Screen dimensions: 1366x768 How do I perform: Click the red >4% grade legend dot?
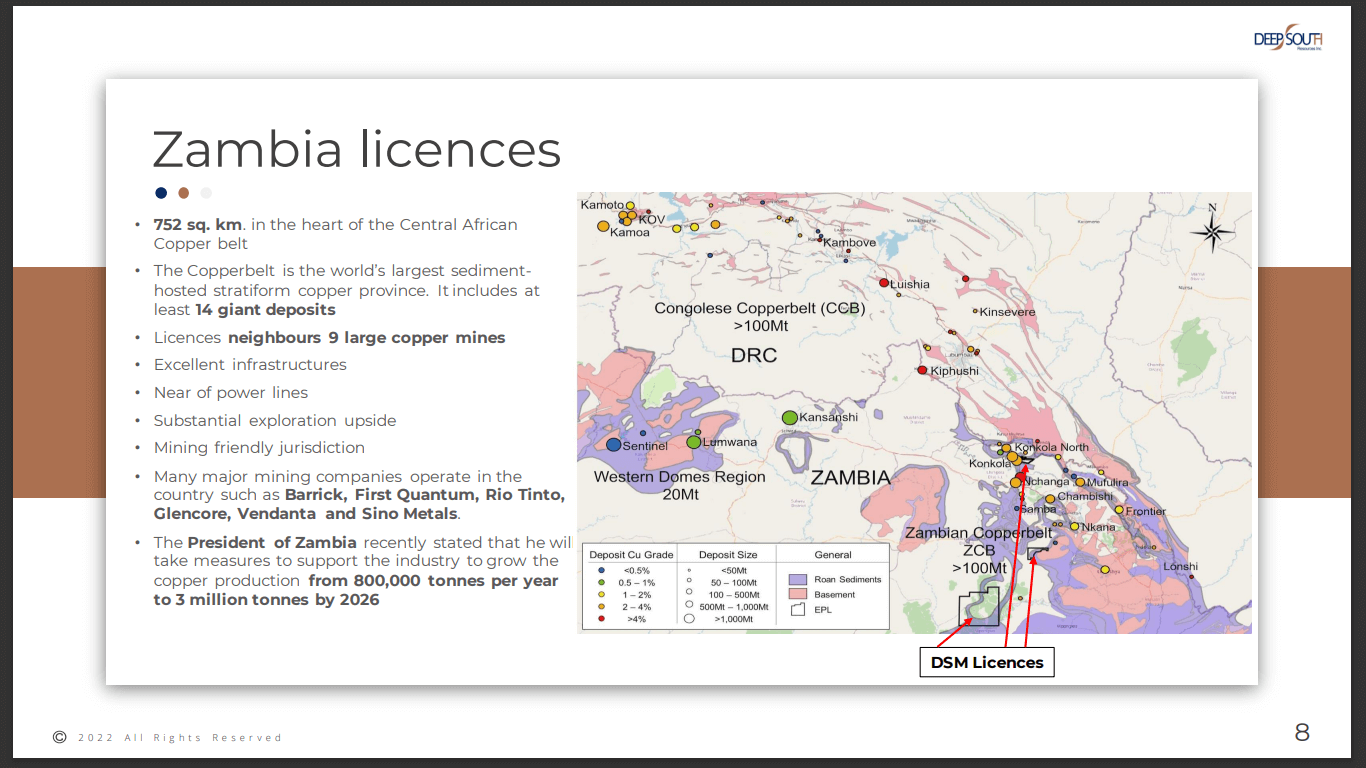point(601,619)
